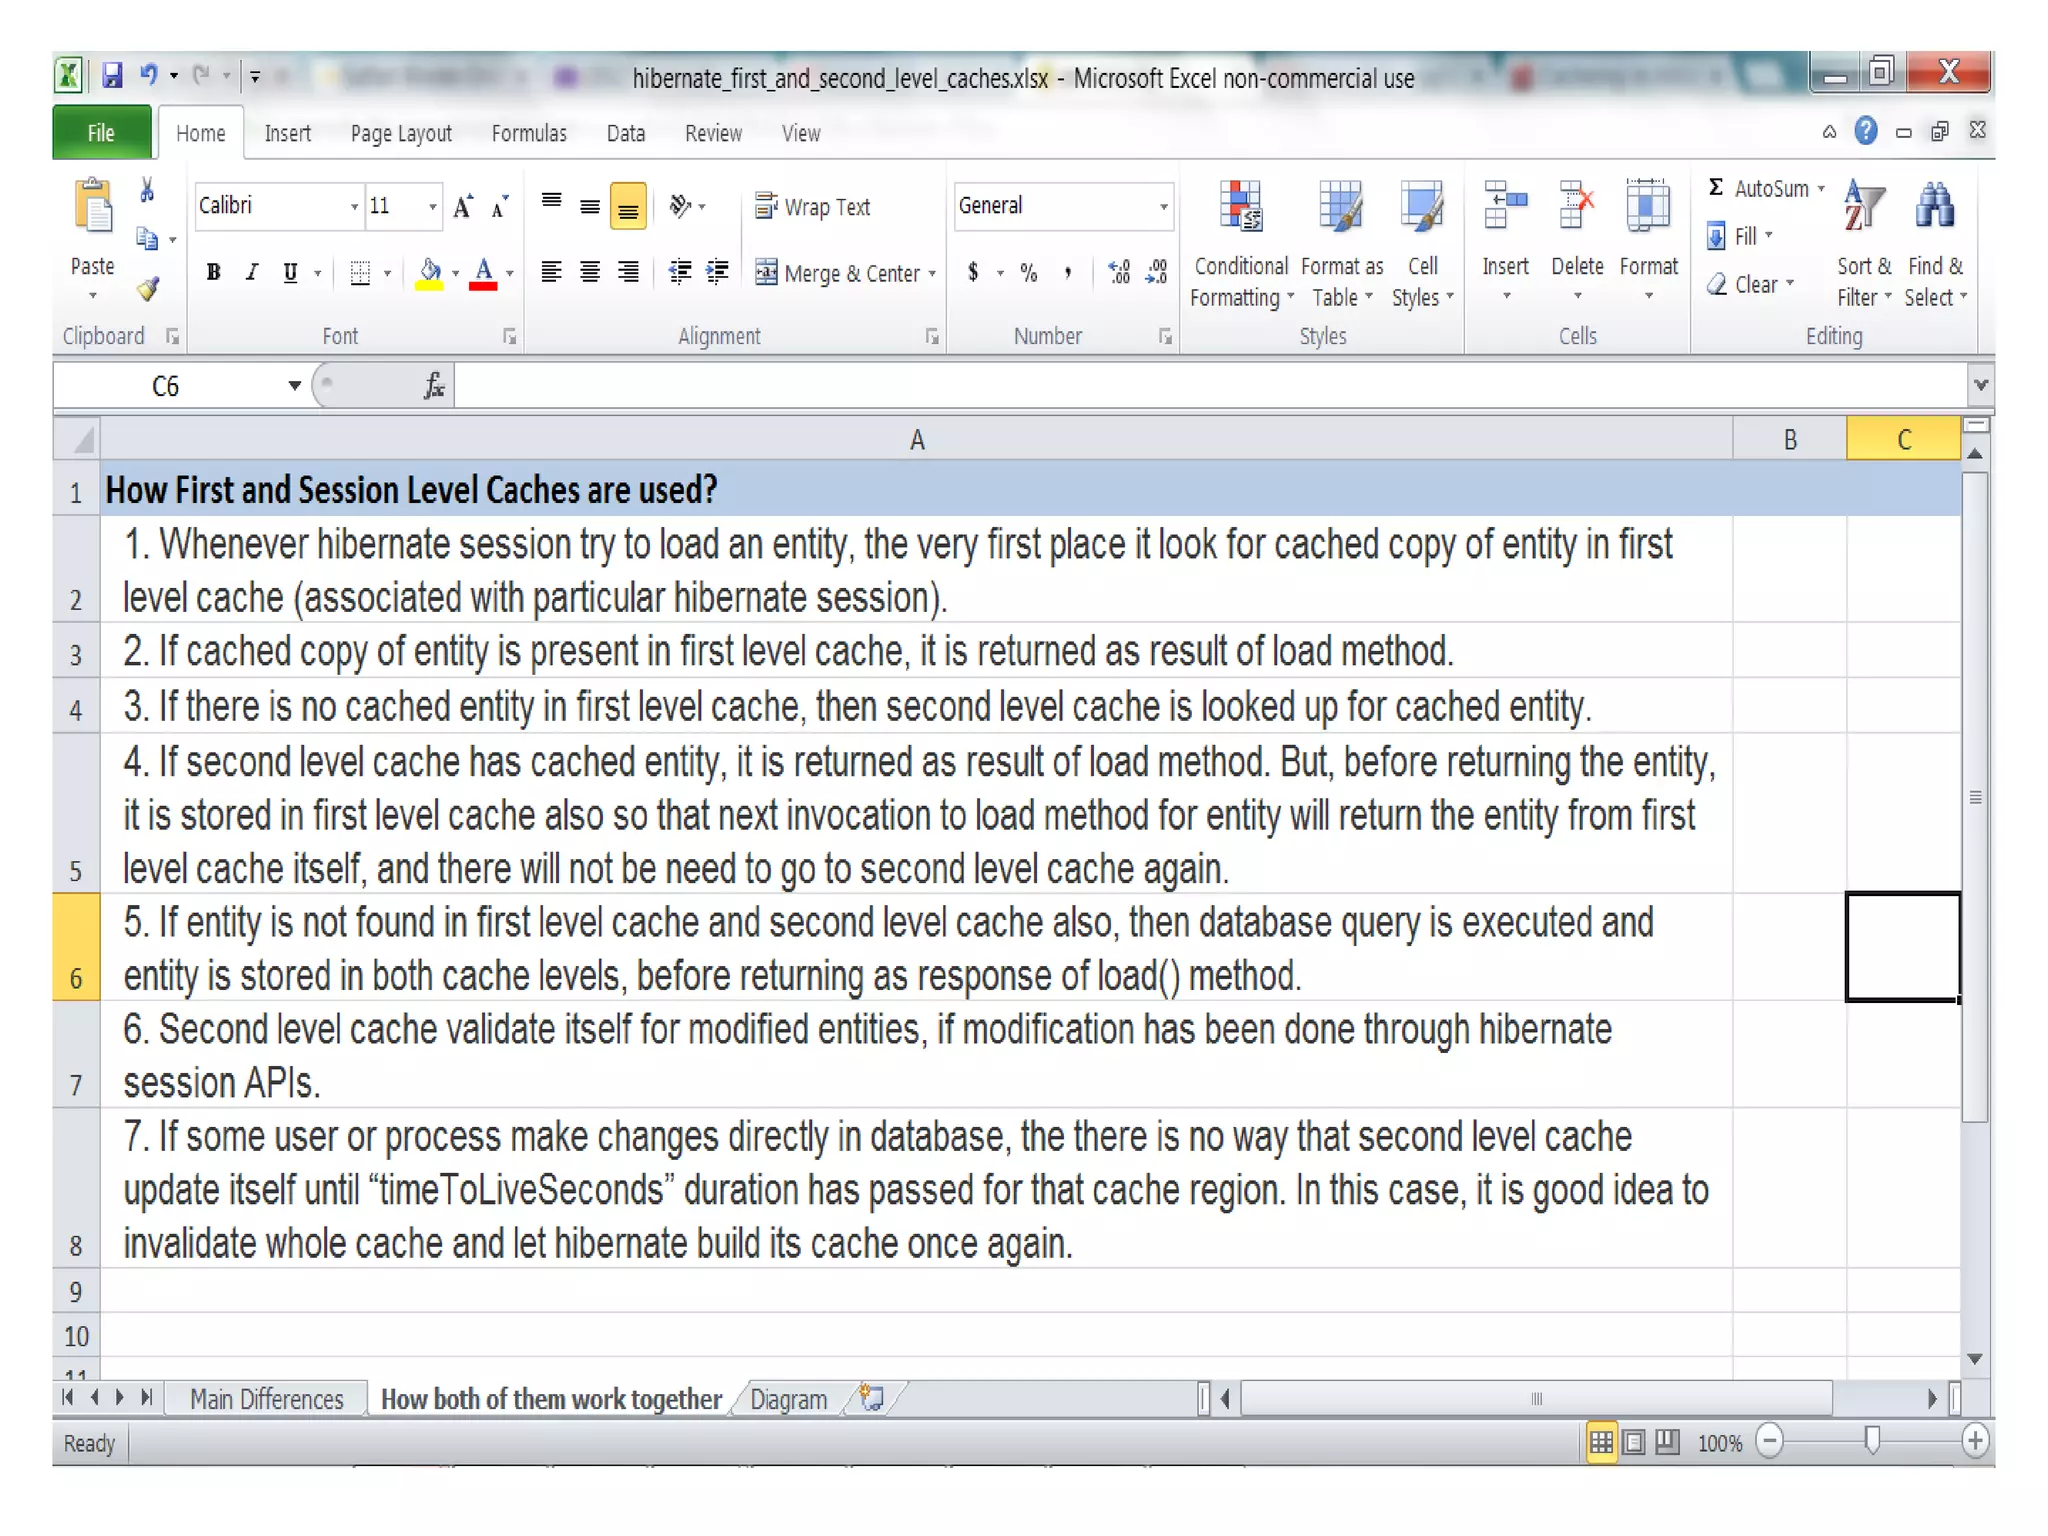Toggle Wrap Text for the cell
The height and width of the screenshot is (1536, 2048).
(813, 207)
